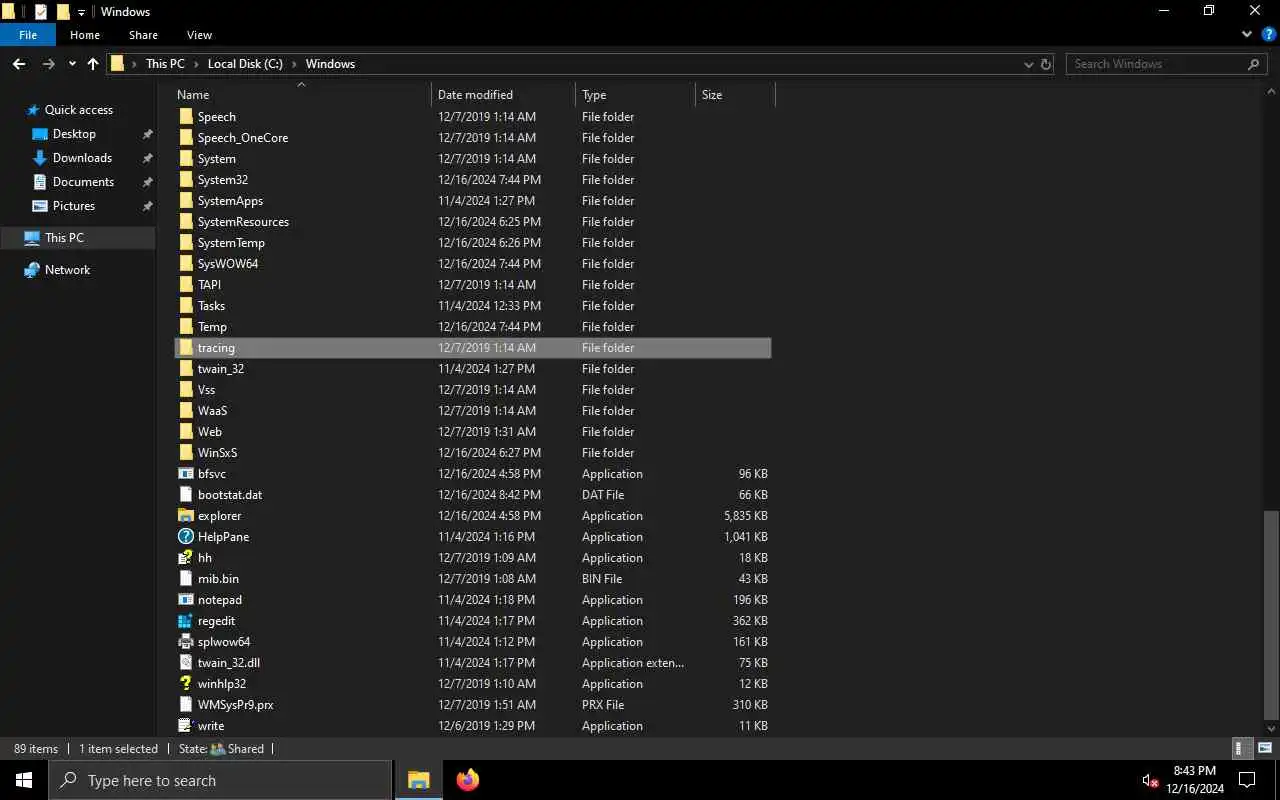Go back with the Back arrow

(x=19, y=64)
